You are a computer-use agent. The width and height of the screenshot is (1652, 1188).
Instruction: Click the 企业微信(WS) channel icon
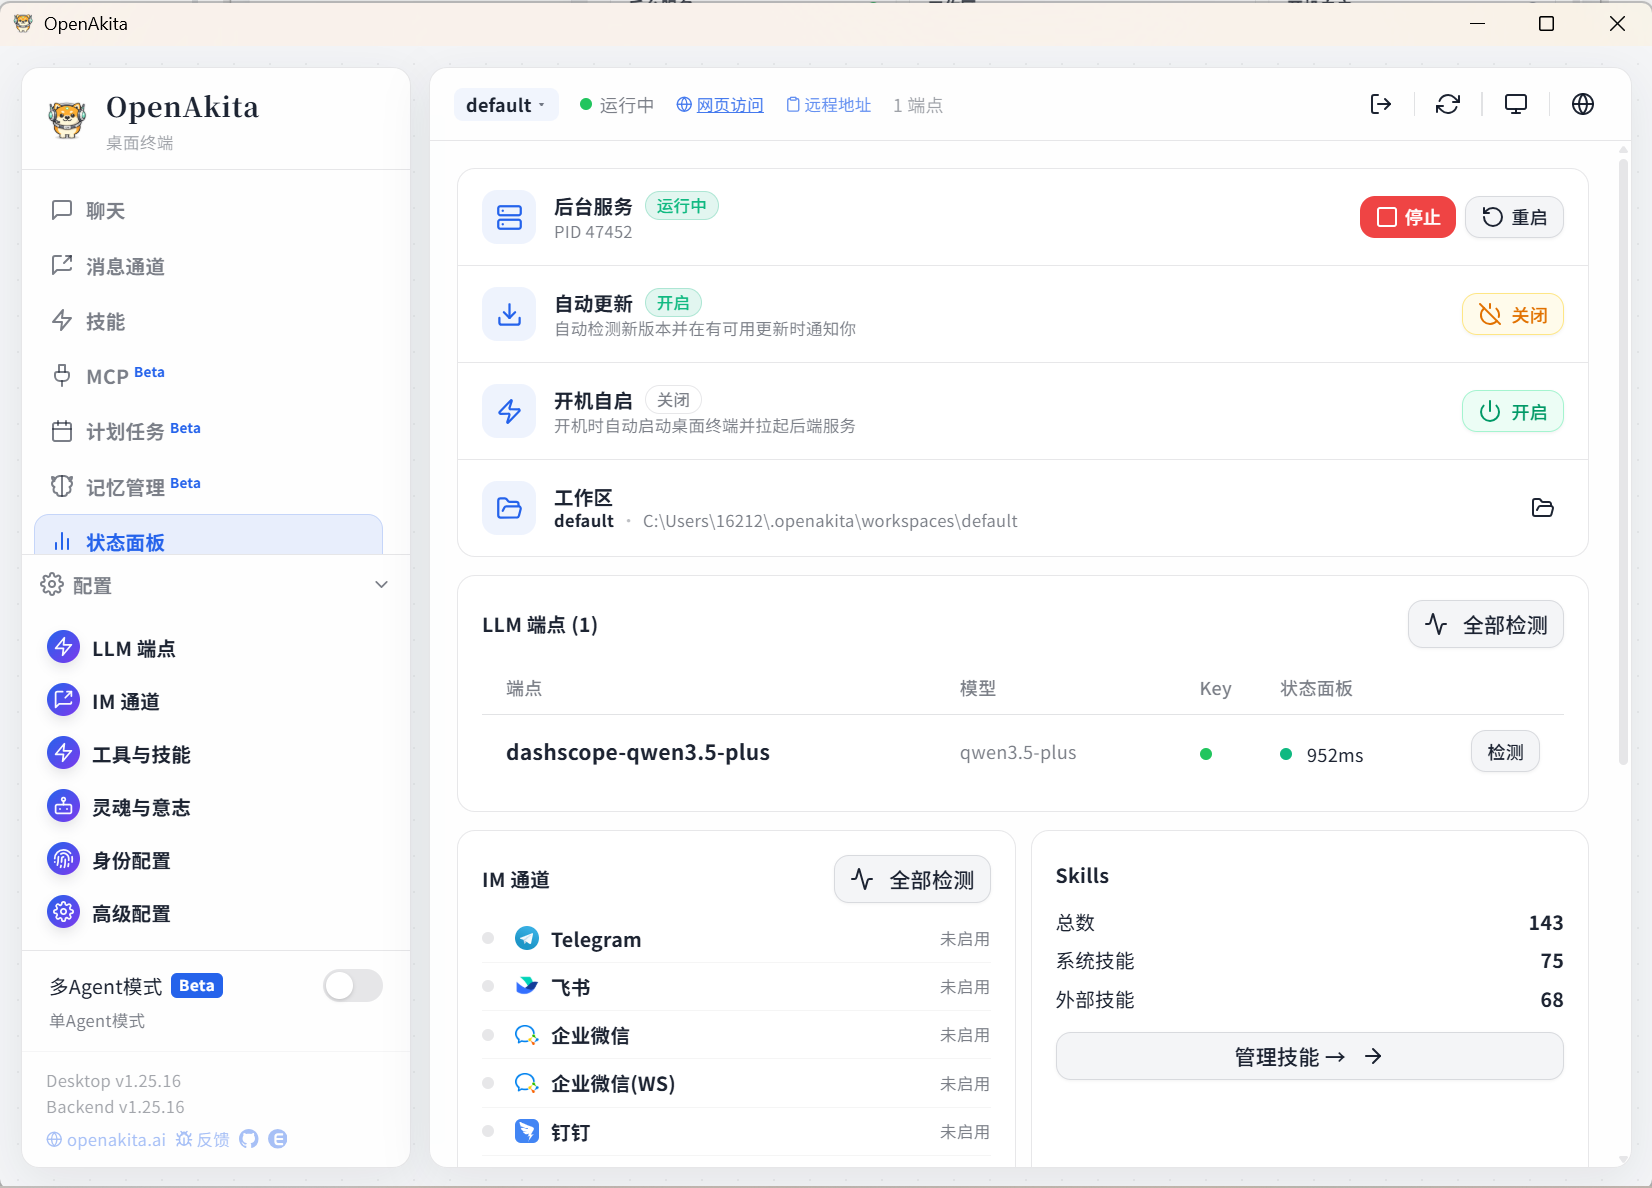coord(527,1083)
